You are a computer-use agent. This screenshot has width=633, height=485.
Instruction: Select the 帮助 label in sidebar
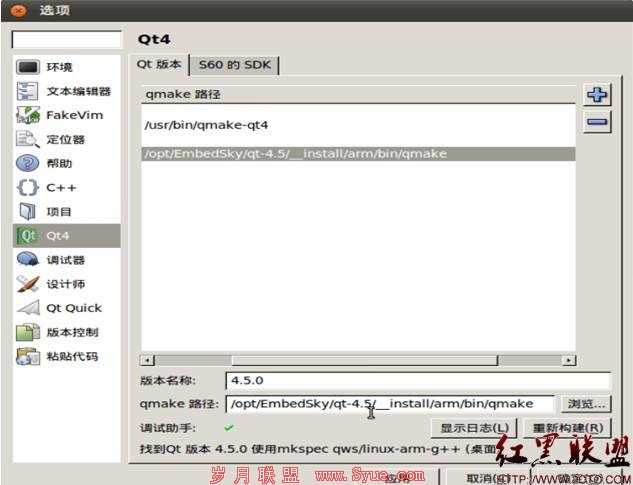59,164
